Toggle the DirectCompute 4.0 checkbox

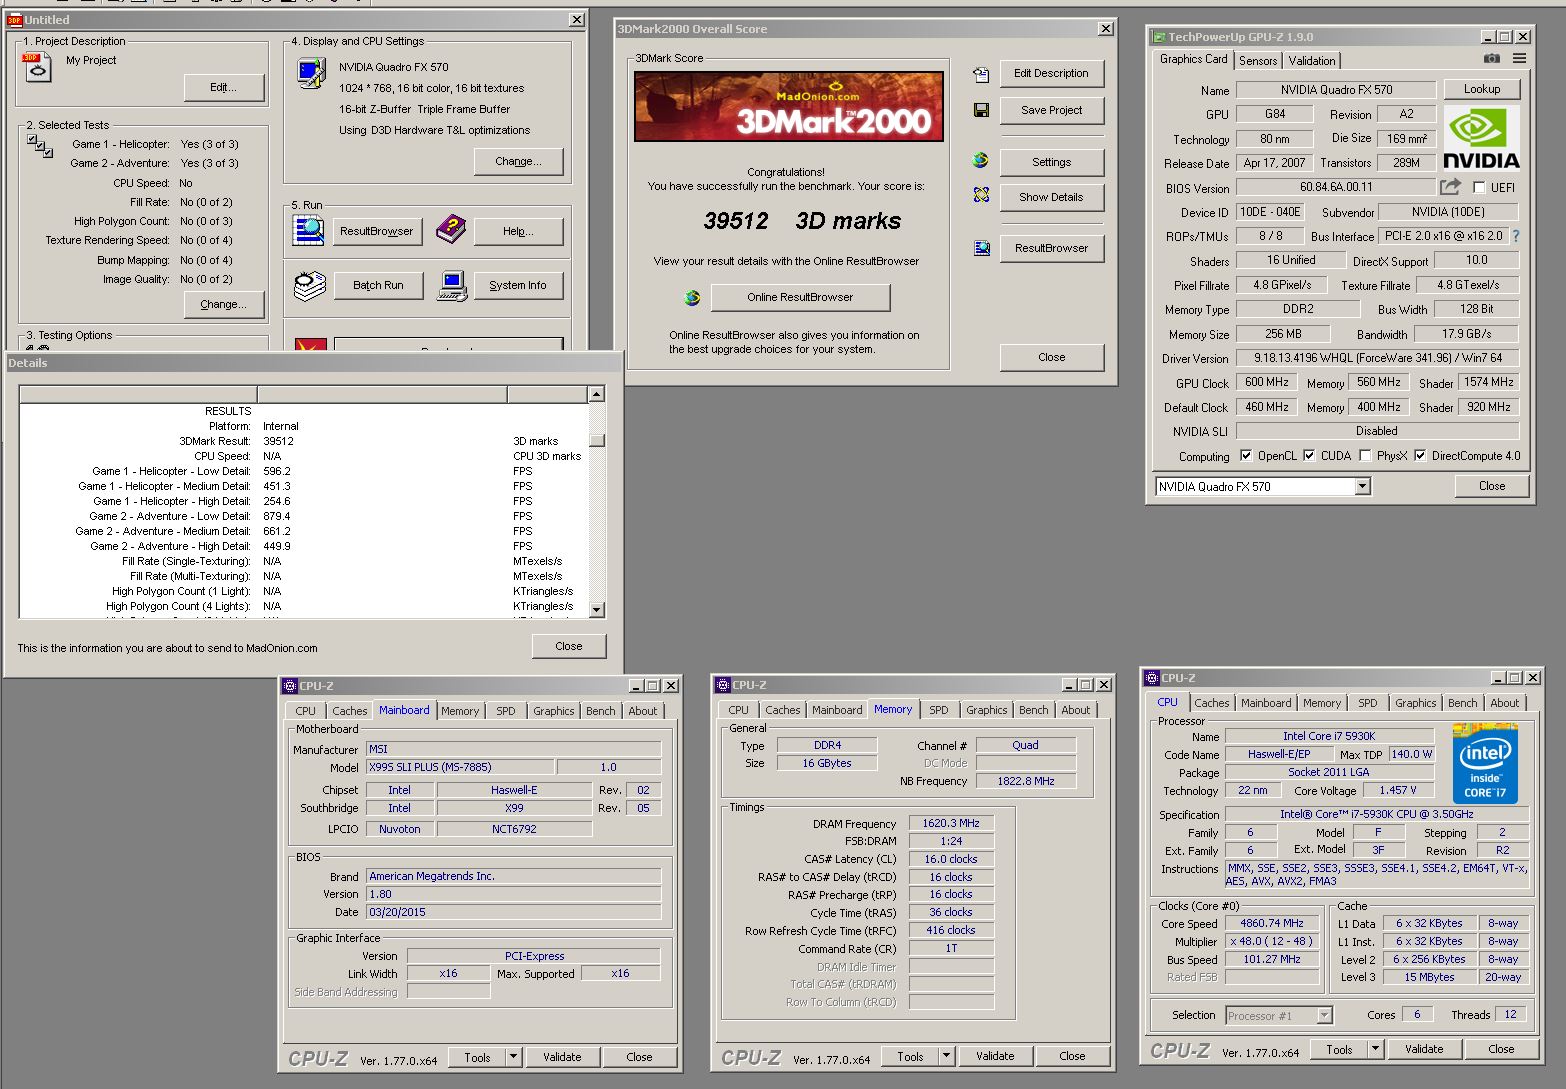point(1420,456)
